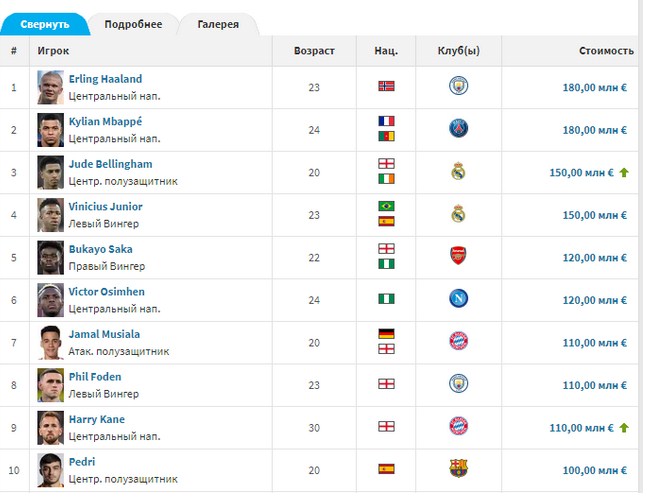Click Kylian Mbappé 180,00 млн € value

[x=595, y=130]
